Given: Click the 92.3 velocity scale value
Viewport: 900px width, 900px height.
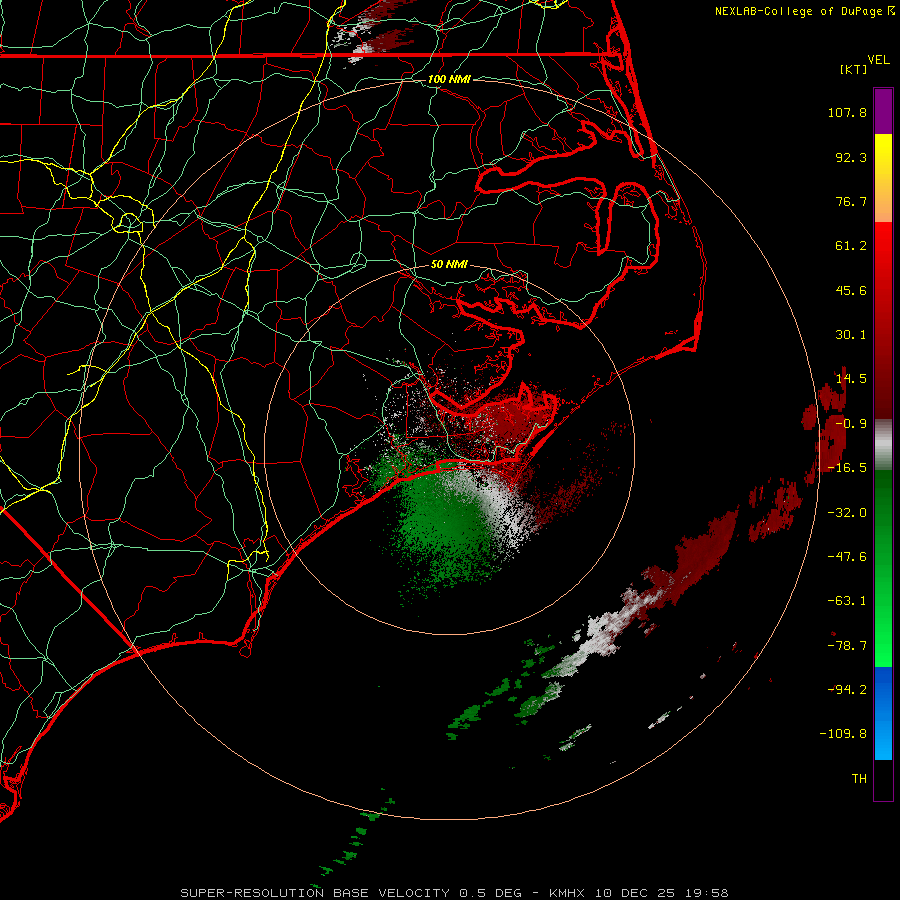Looking at the screenshot, I should [x=851, y=157].
